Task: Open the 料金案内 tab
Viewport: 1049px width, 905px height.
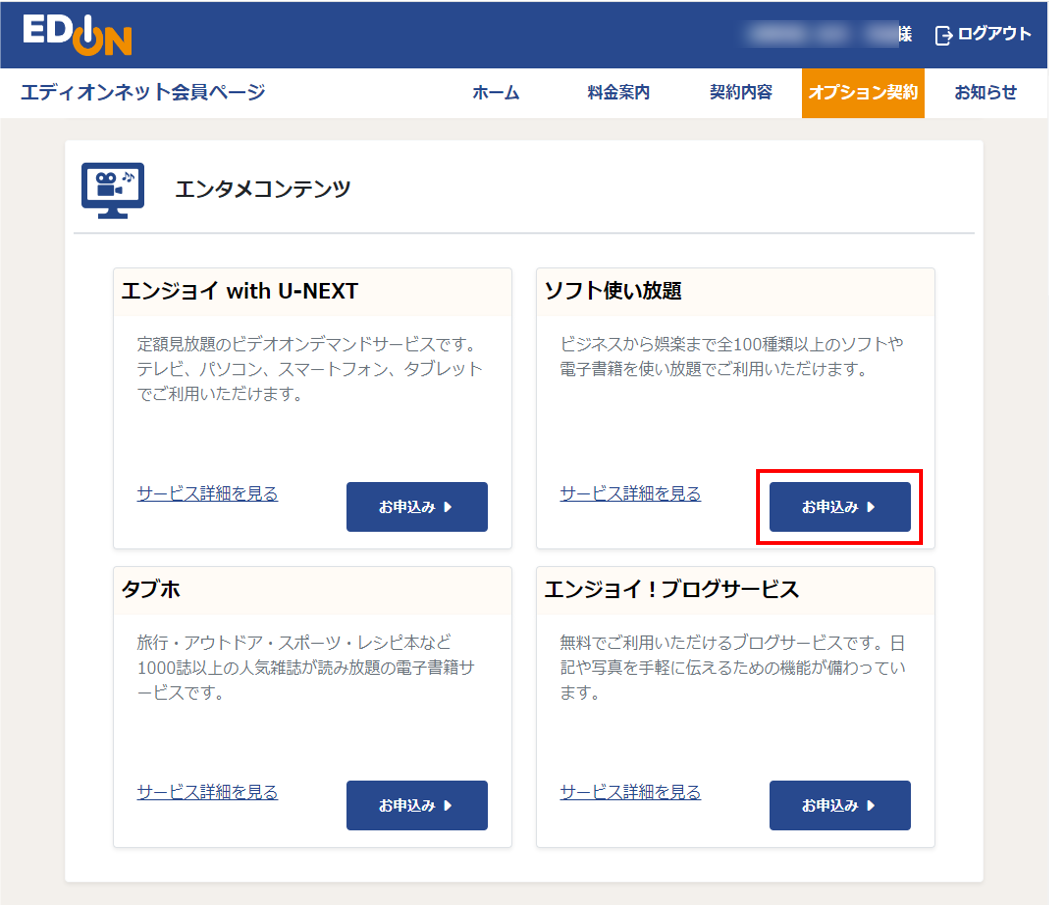Action: 618,92
